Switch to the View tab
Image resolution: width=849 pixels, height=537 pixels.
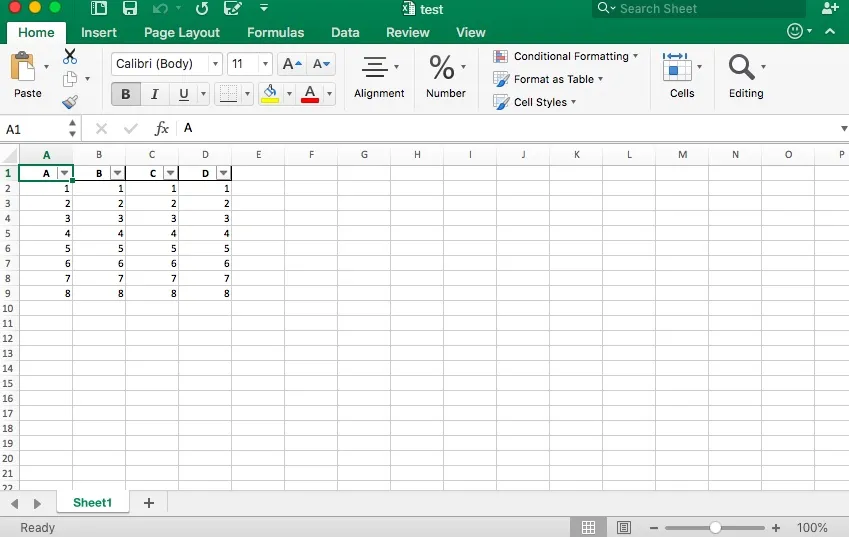(471, 32)
